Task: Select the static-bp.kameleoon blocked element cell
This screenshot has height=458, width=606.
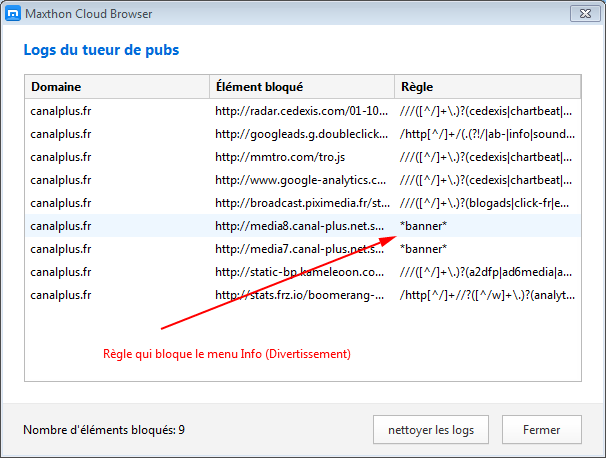Action: 300,272
